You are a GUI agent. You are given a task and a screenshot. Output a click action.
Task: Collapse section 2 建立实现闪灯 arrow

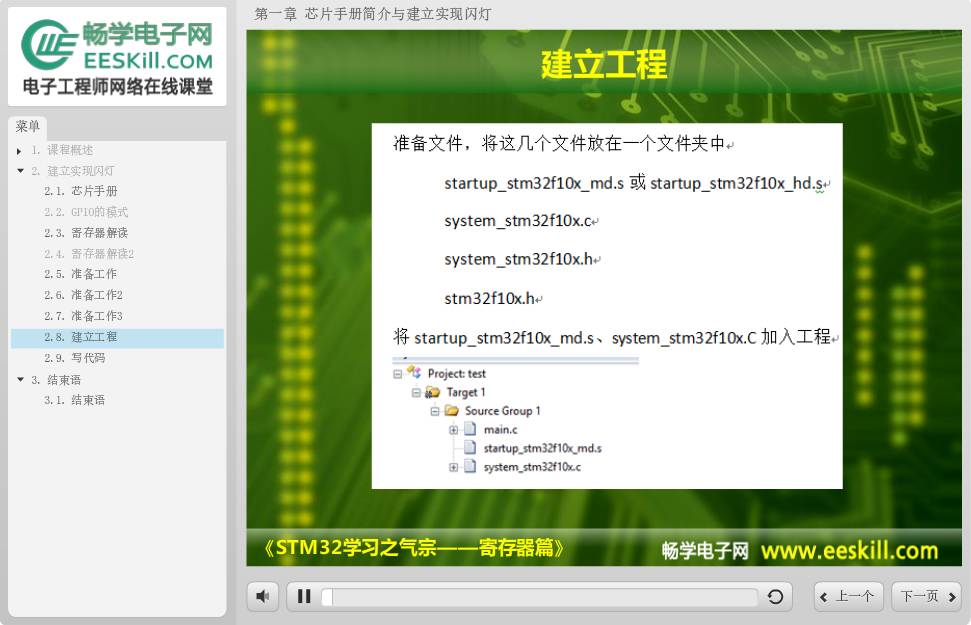tap(20, 171)
